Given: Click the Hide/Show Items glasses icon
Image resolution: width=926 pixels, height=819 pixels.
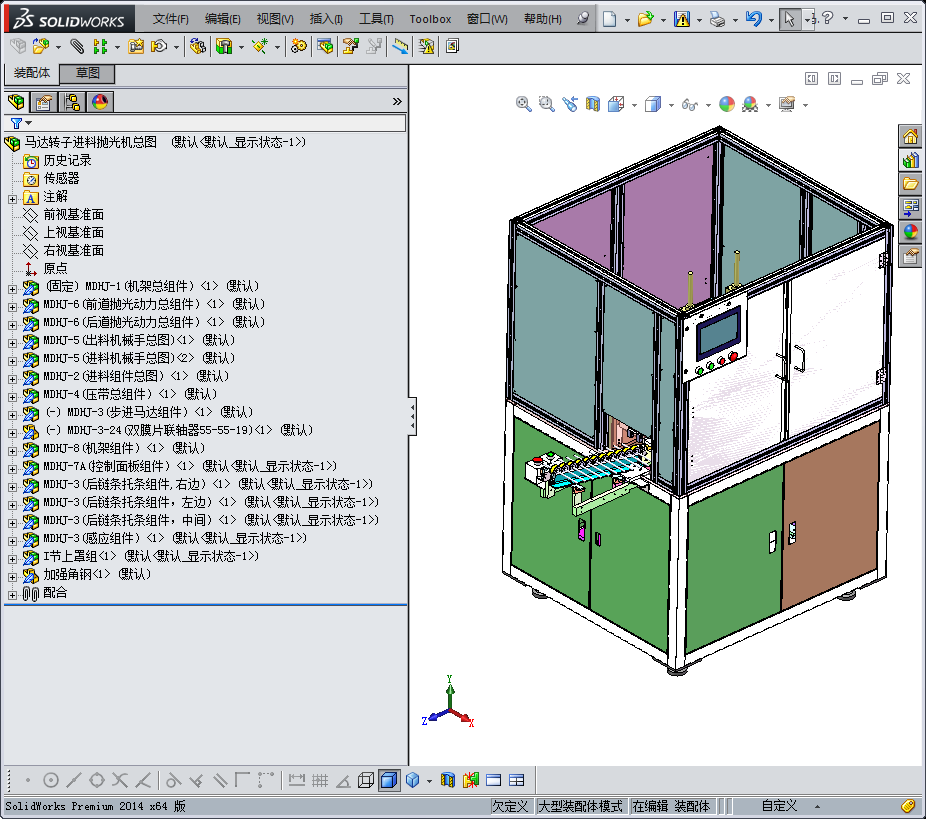Looking at the screenshot, I should 689,105.
